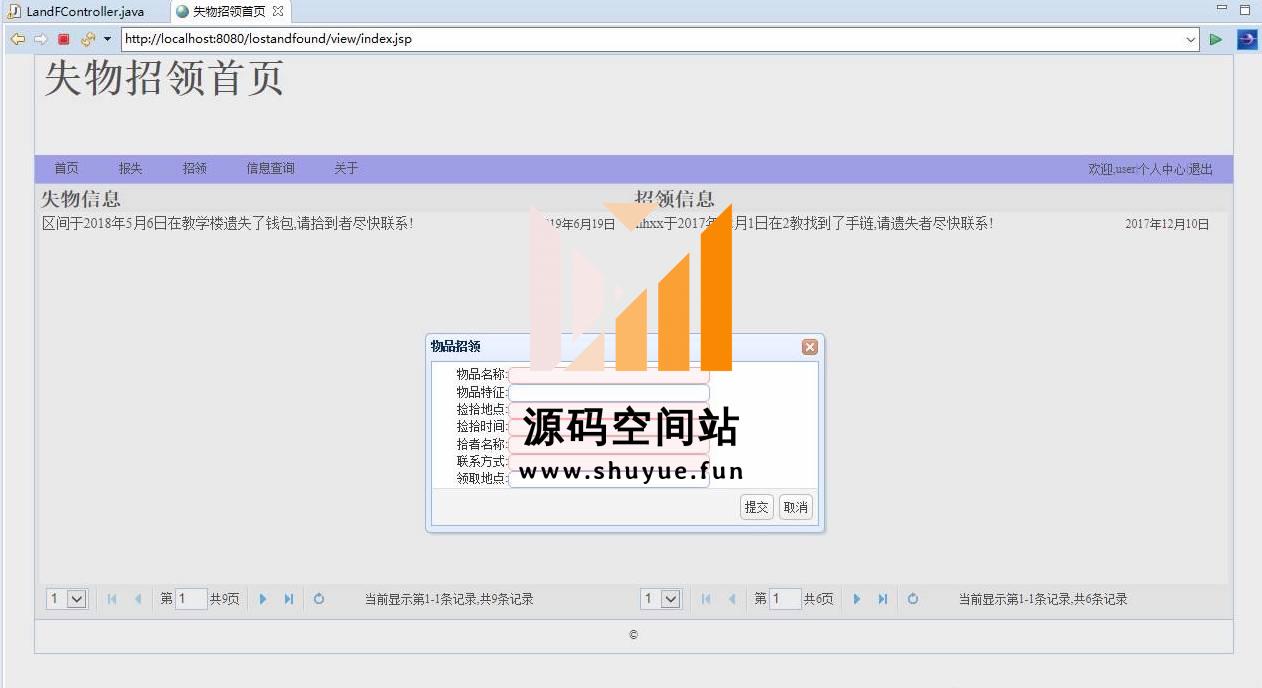Click the green go arrow icon
Screen dimensions: 1262x688
point(1216,40)
